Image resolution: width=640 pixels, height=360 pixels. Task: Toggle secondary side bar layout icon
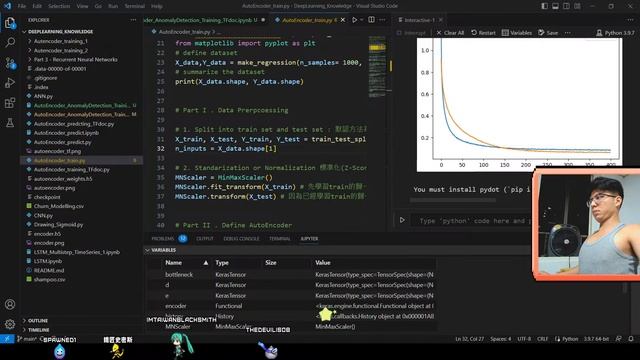pyautogui.click(x=567, y=6)
